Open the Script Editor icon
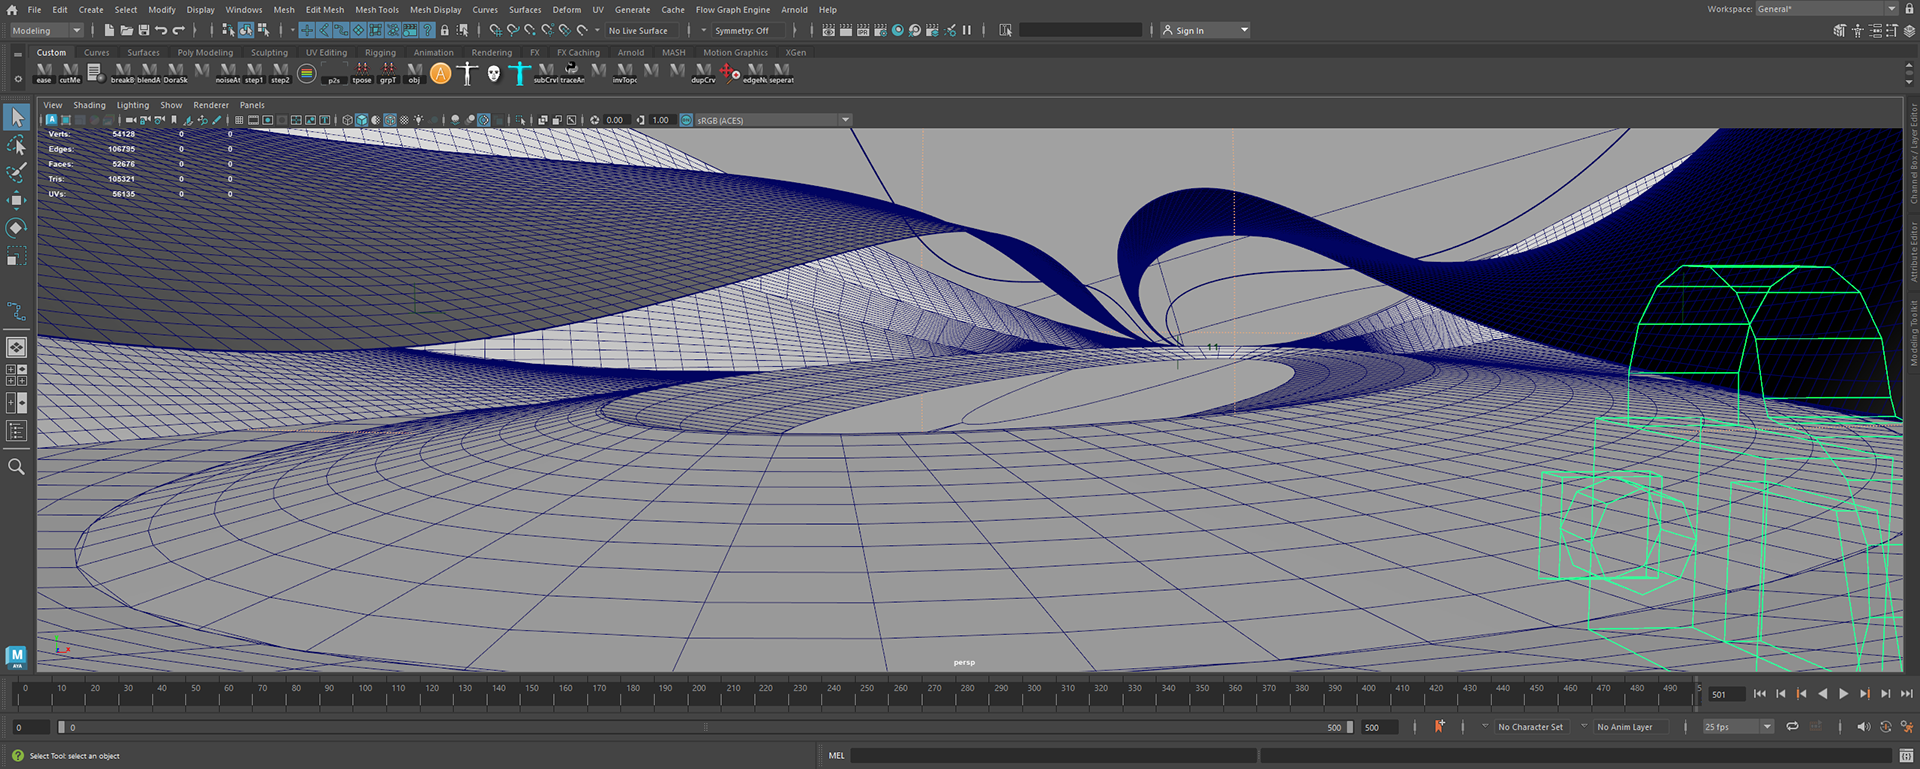 [x=1906, y=755]
